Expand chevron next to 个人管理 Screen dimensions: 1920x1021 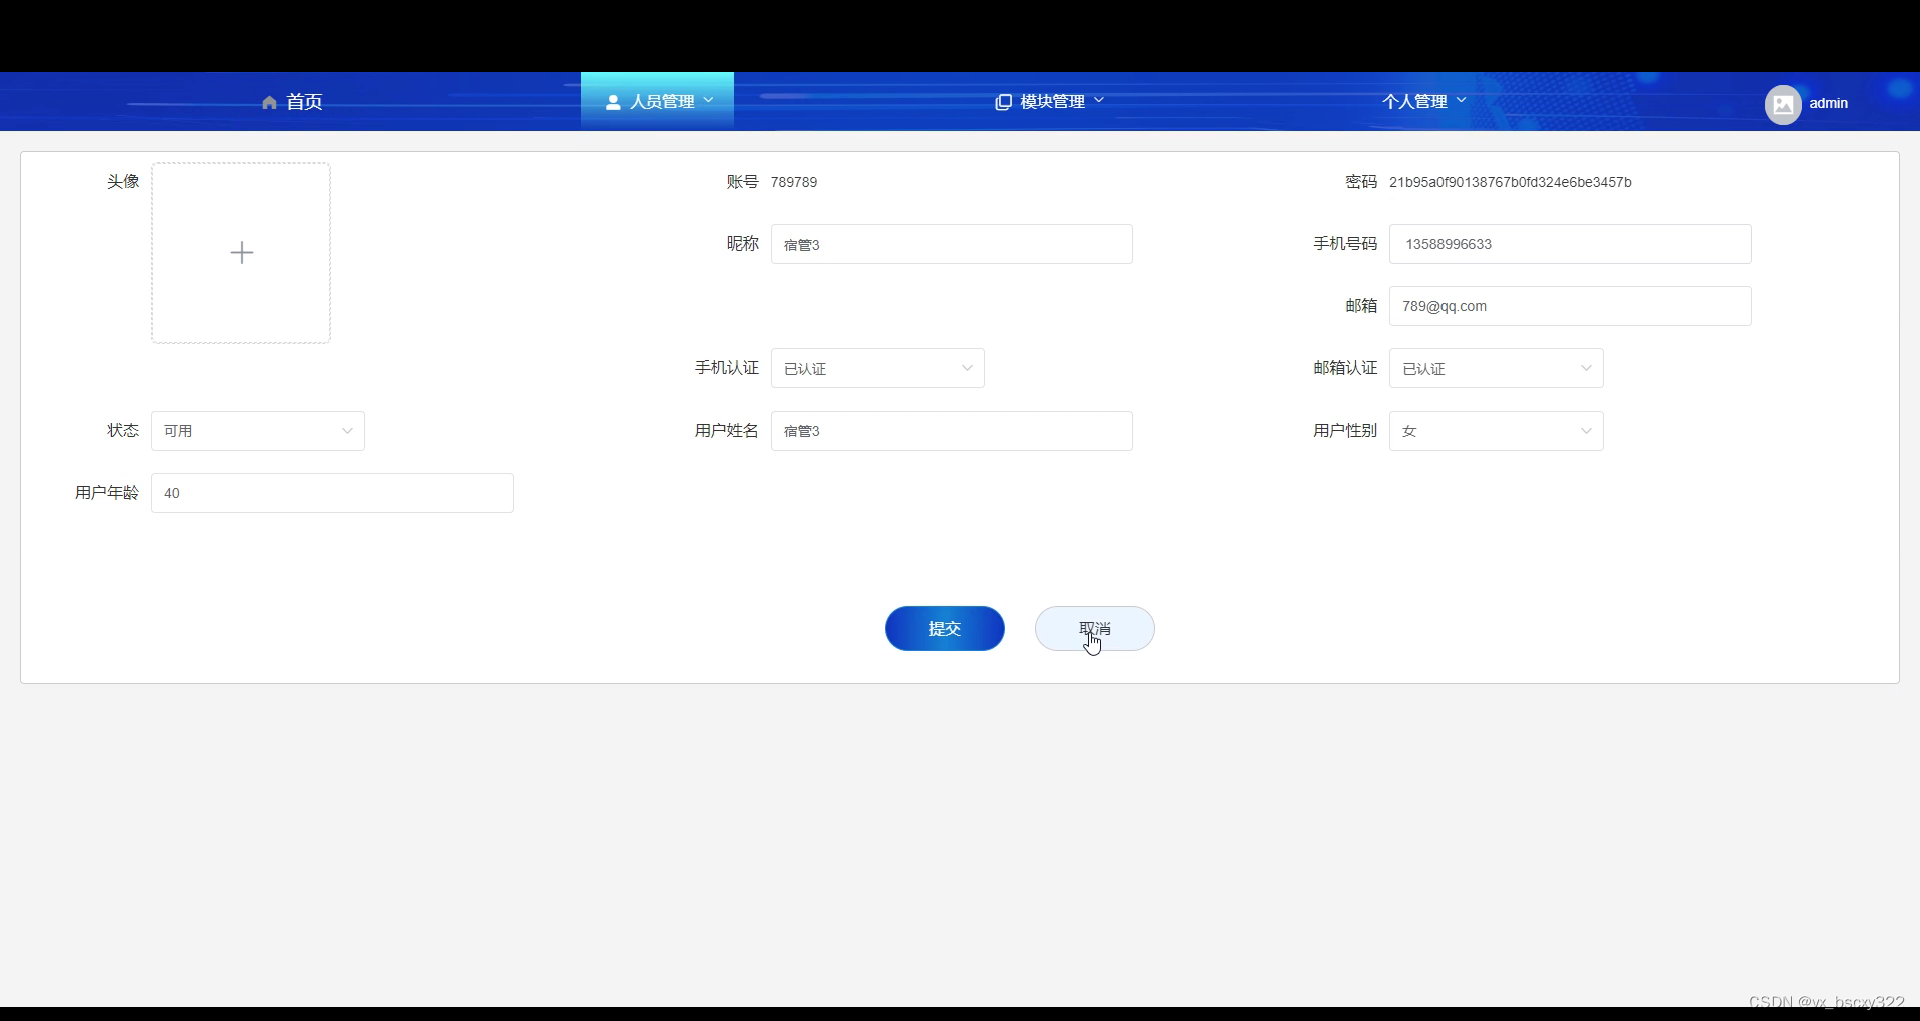click(1461, 100)
